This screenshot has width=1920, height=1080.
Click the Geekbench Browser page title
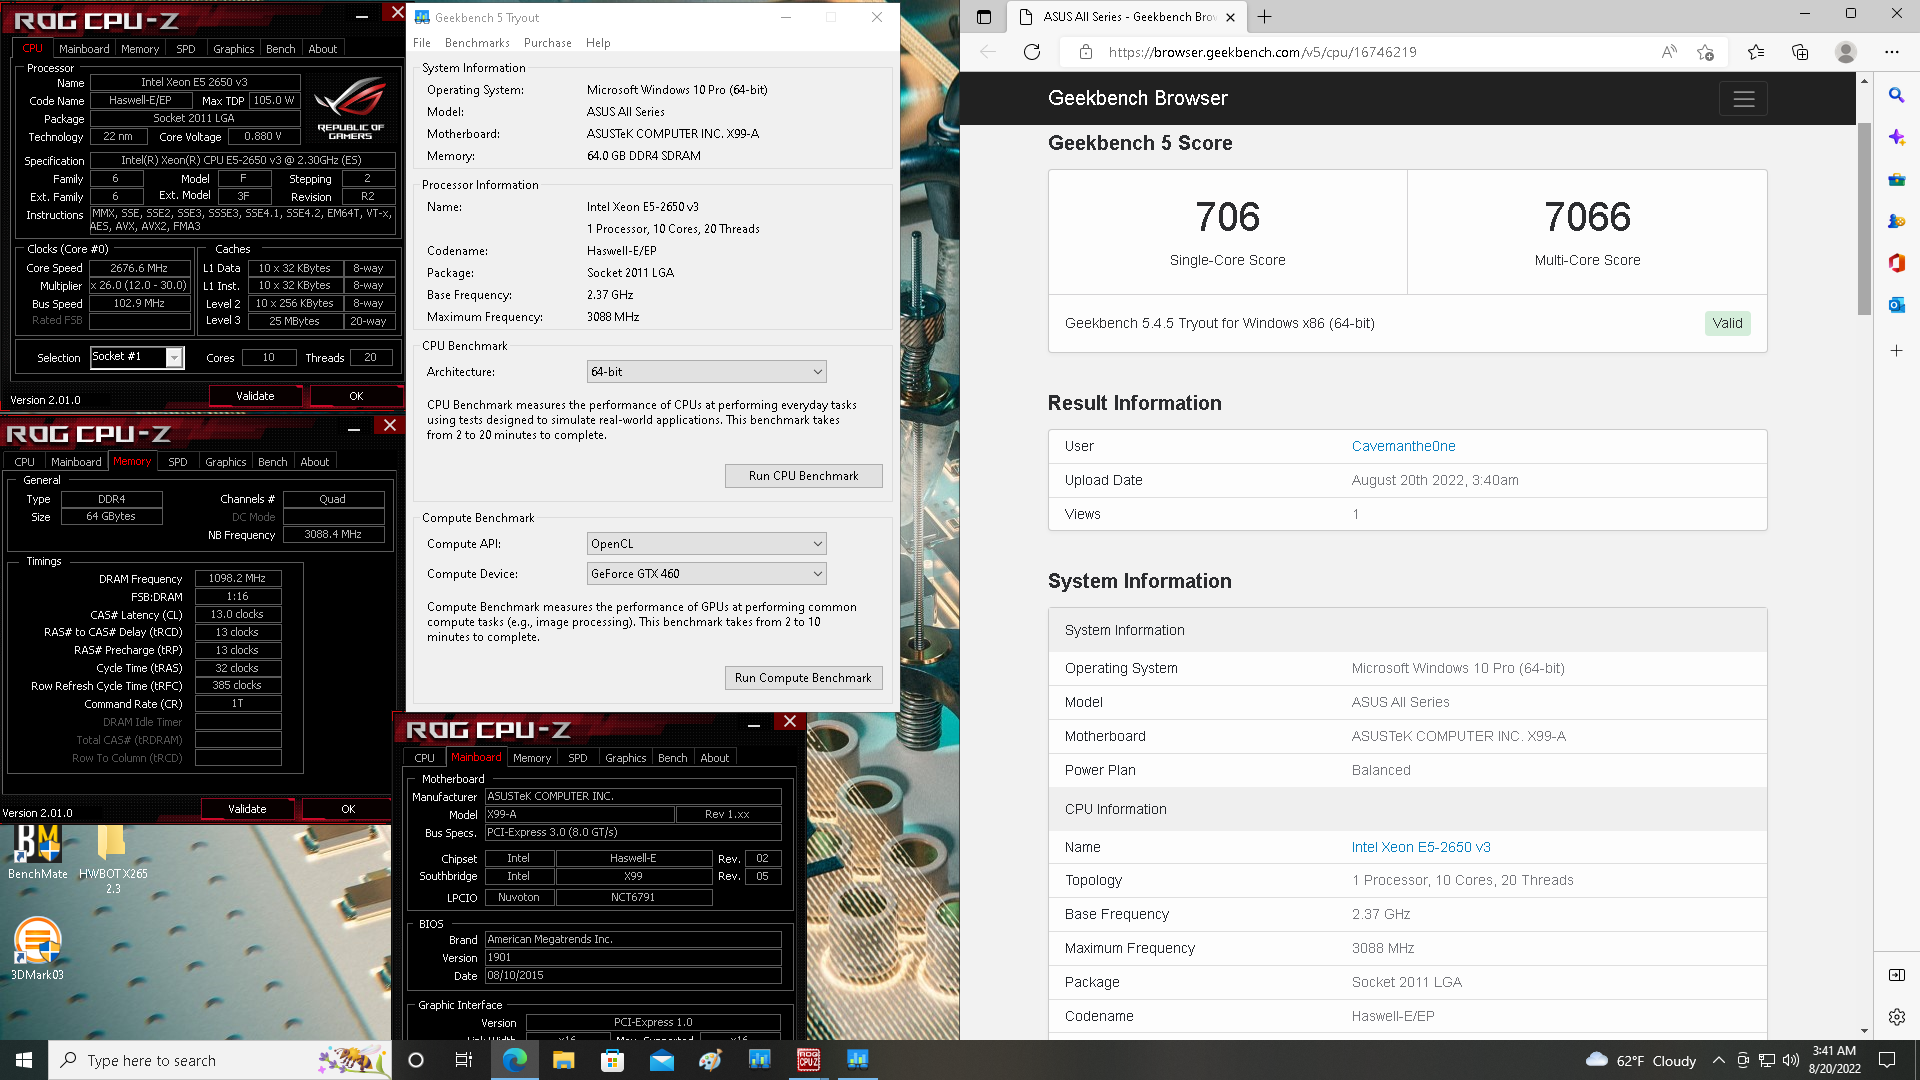(x=1137, y=98)
